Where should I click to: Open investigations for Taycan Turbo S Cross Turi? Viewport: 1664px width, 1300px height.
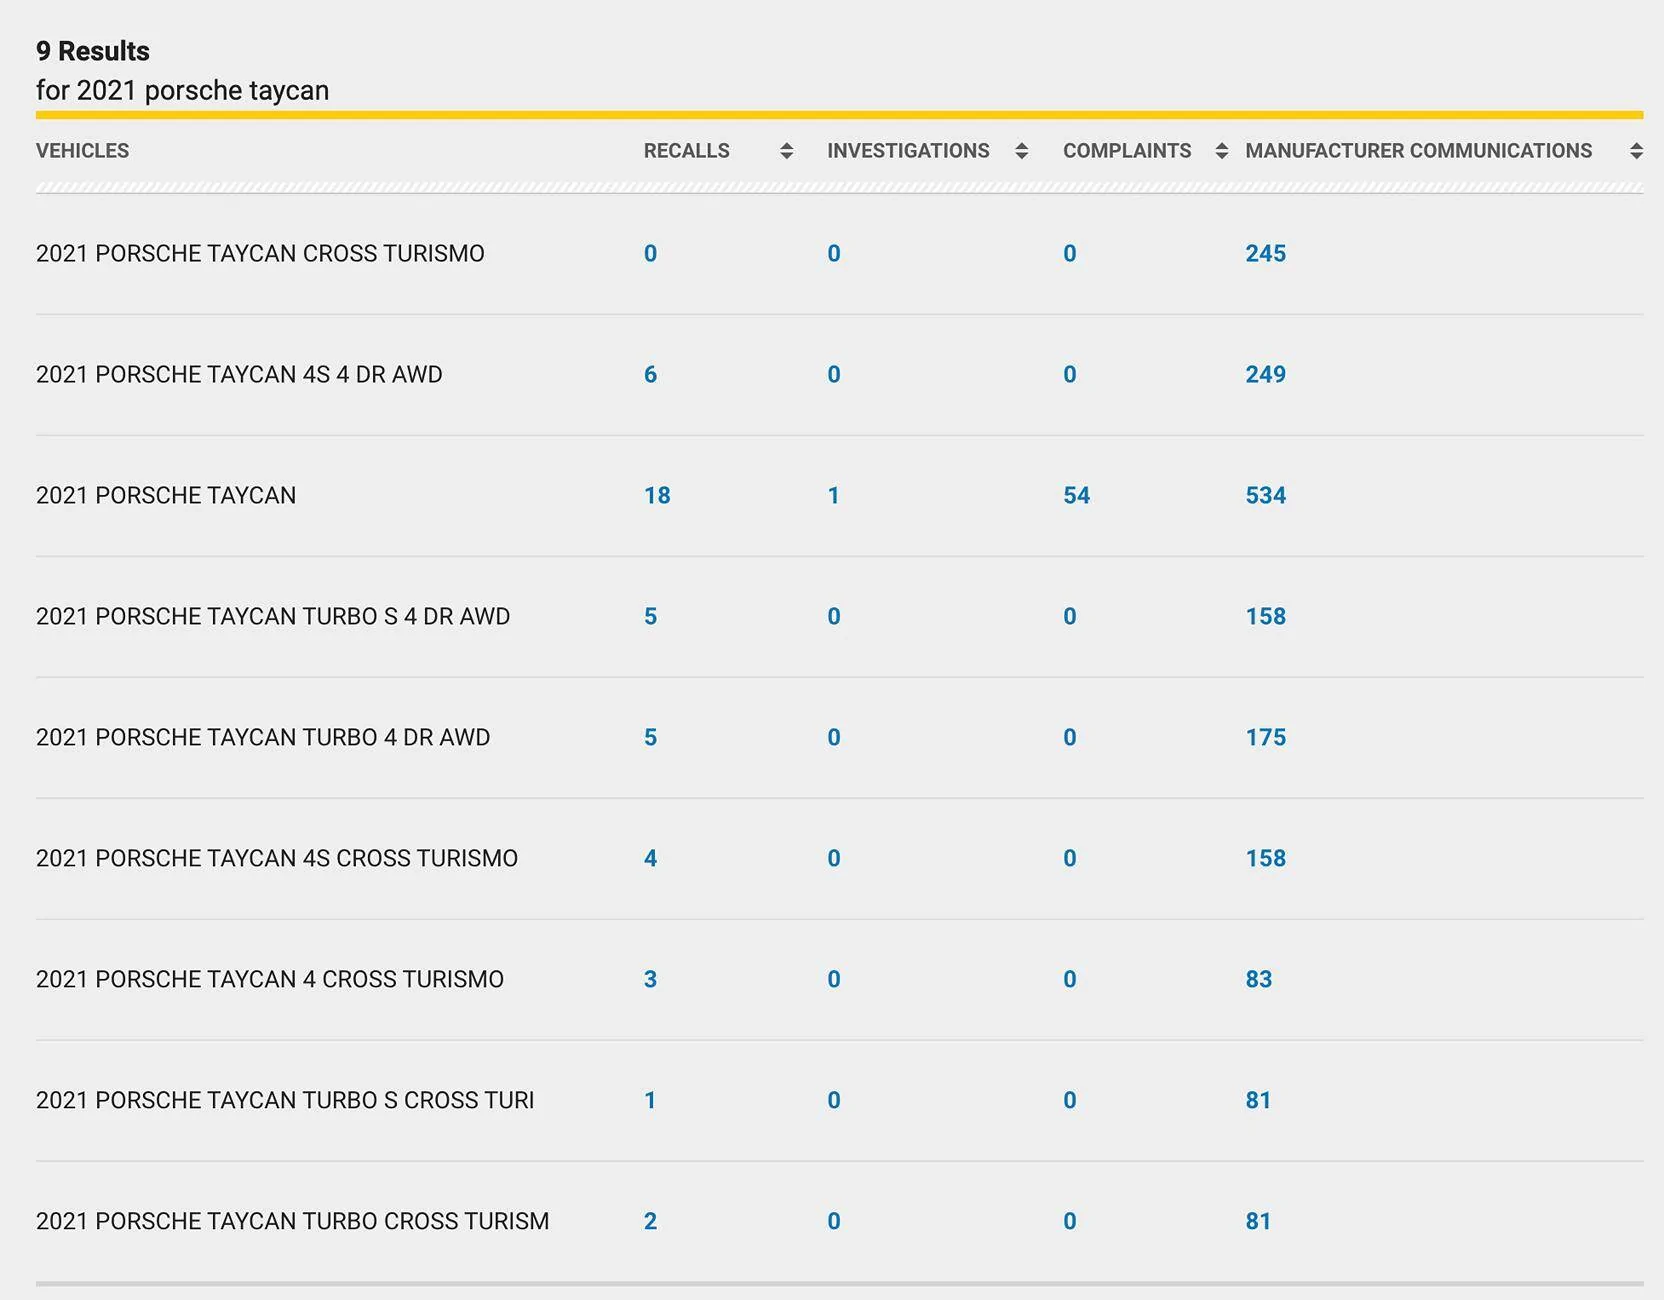pos(834,1101)
